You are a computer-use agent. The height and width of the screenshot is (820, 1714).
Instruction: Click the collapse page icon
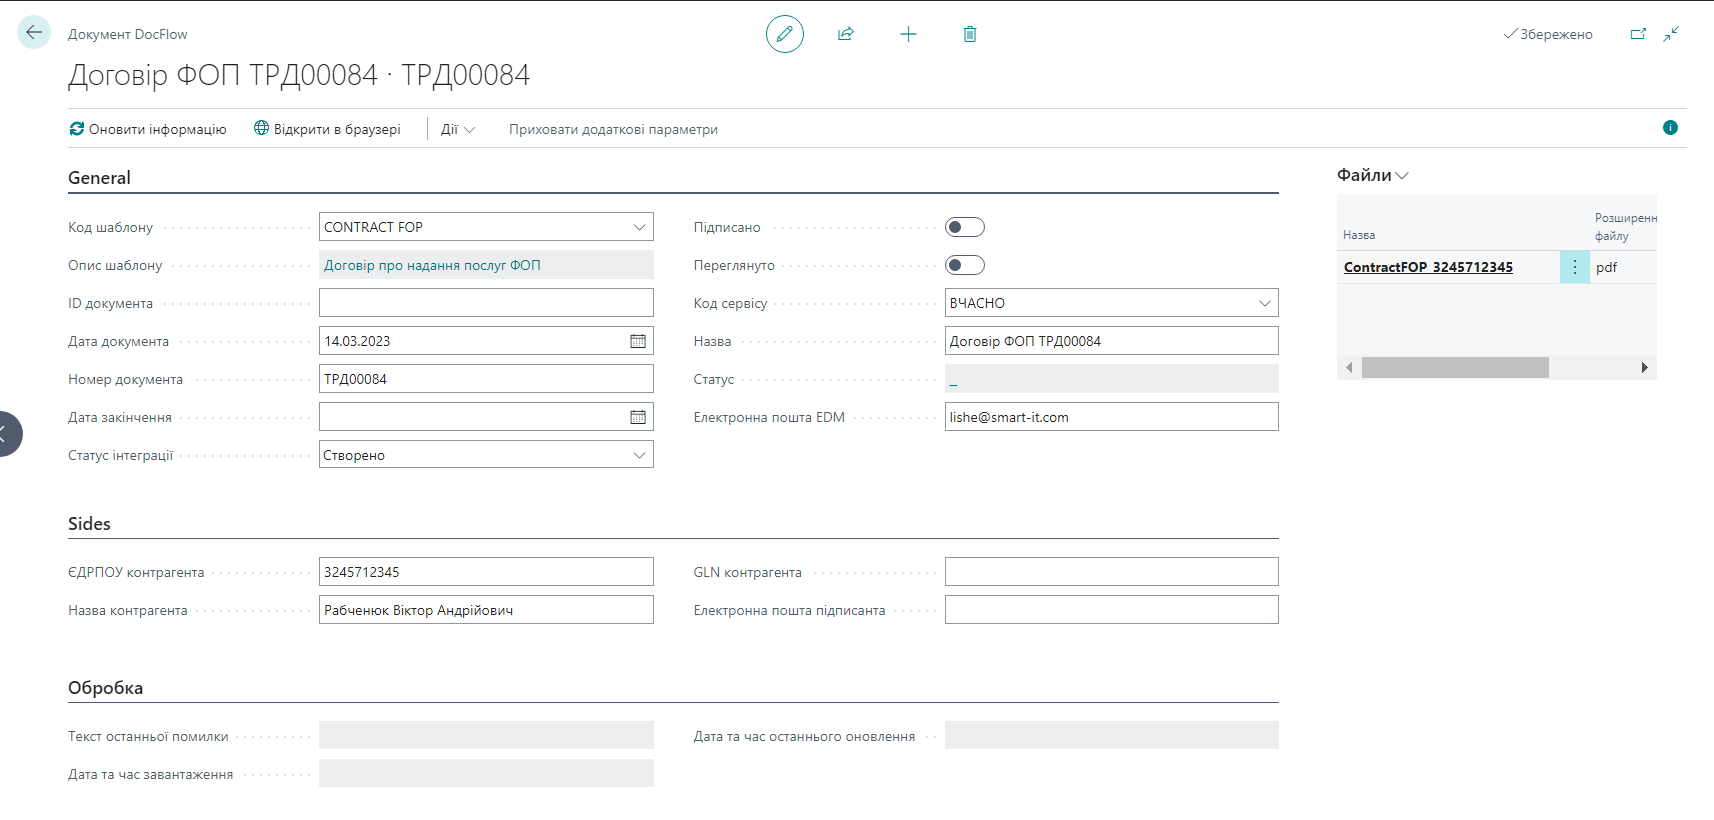[1671, 34]
